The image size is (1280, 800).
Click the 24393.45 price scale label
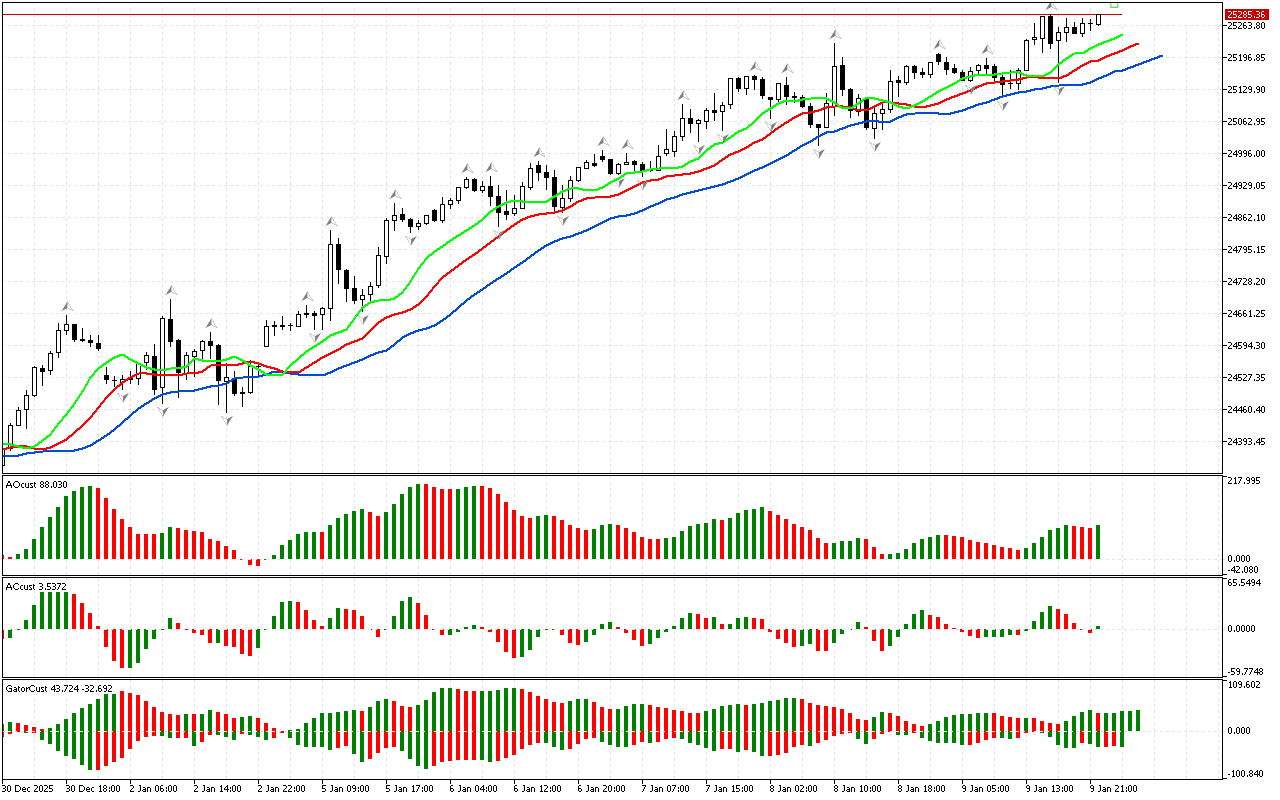pos(1245,442)
